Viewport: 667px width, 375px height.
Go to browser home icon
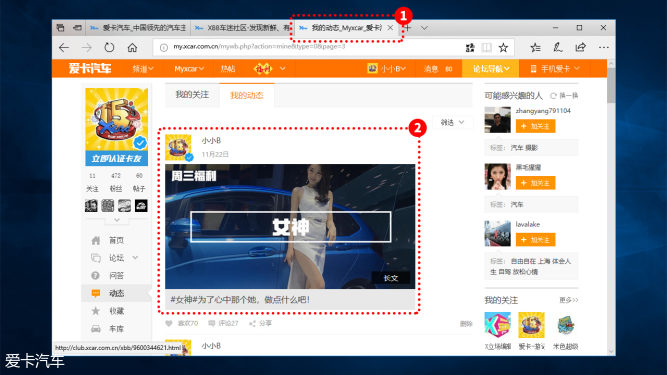pos(132,48)
